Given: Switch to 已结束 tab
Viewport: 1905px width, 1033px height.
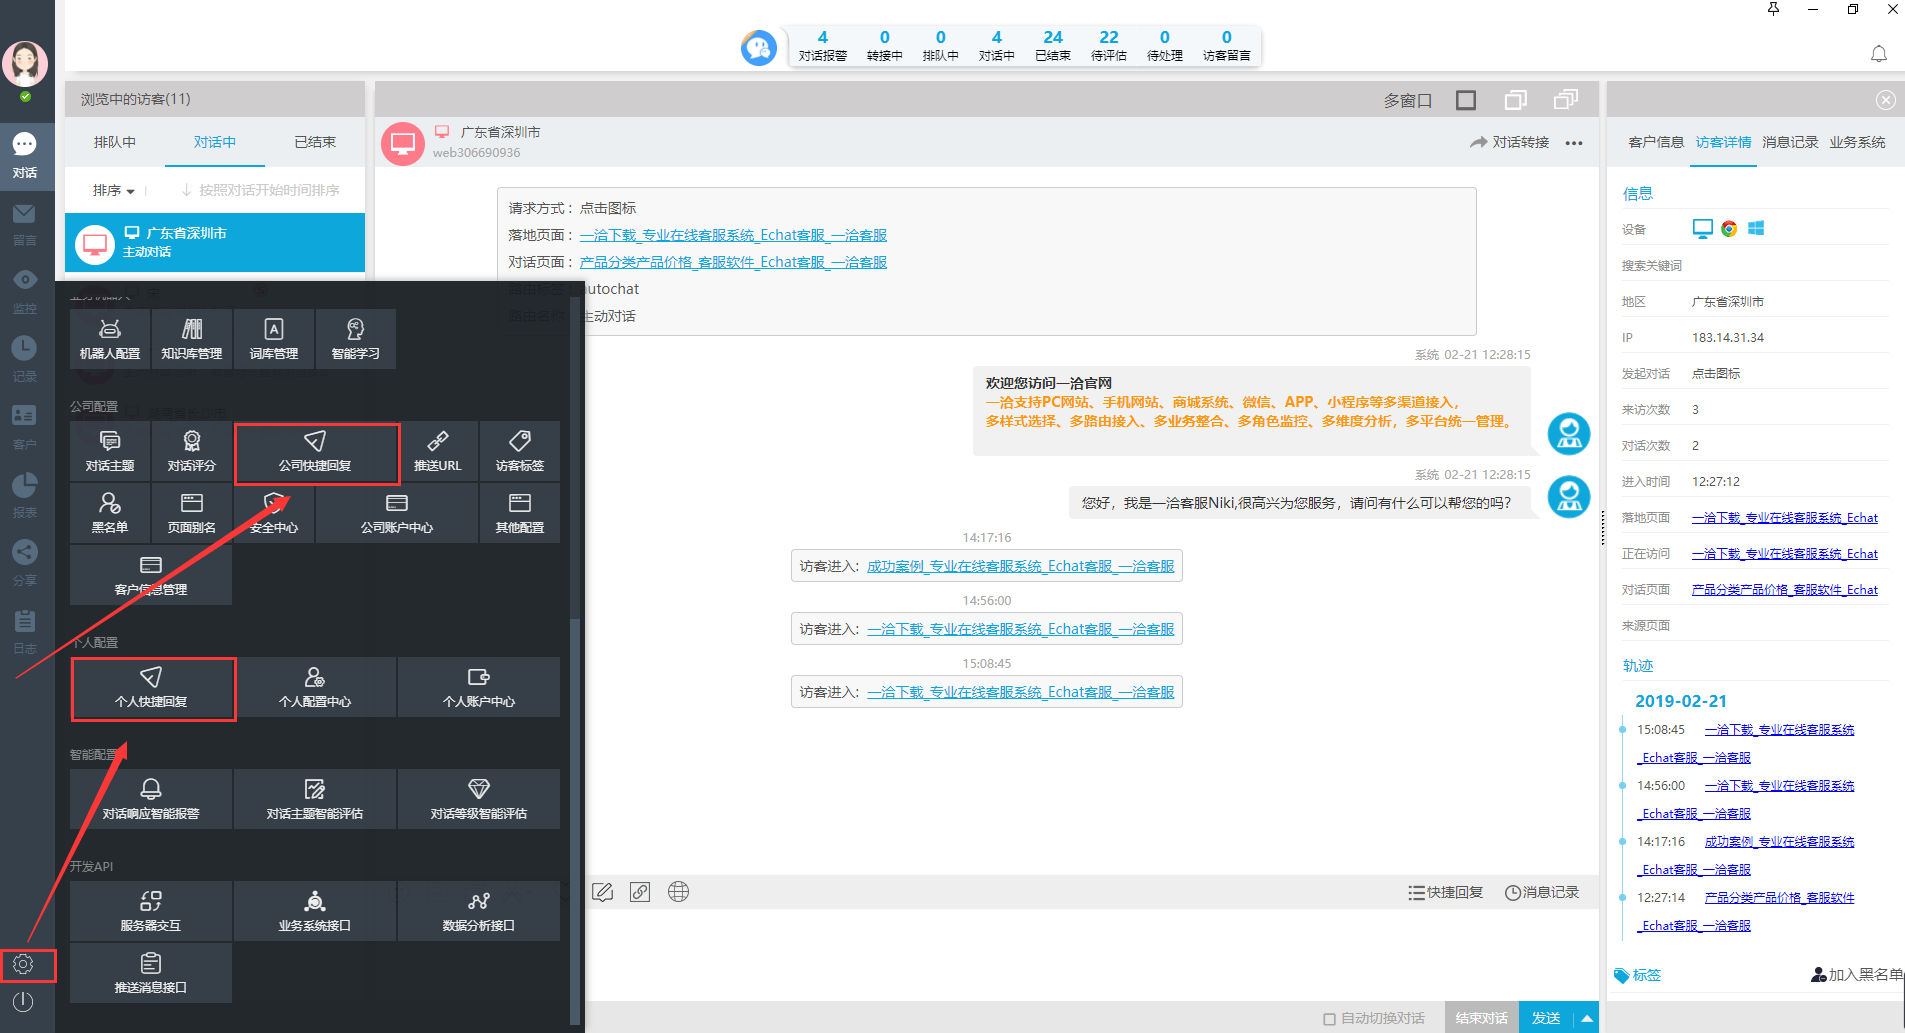Looking at the screenshot, I should pos(315,142).
